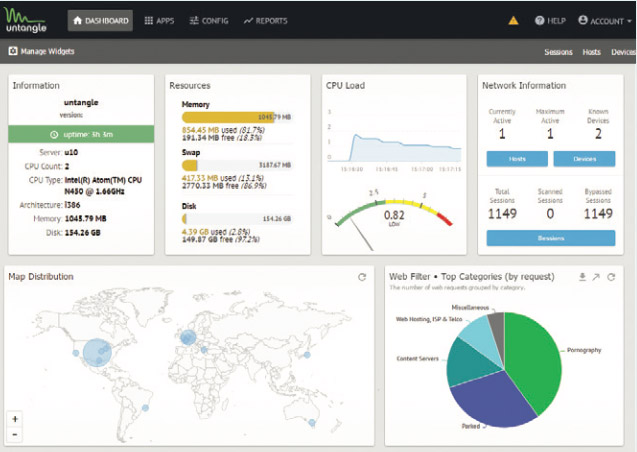This screenshot has height=452, width=637.
Task: Open the Hosts link in the toolbar
Action: (591, 52)
